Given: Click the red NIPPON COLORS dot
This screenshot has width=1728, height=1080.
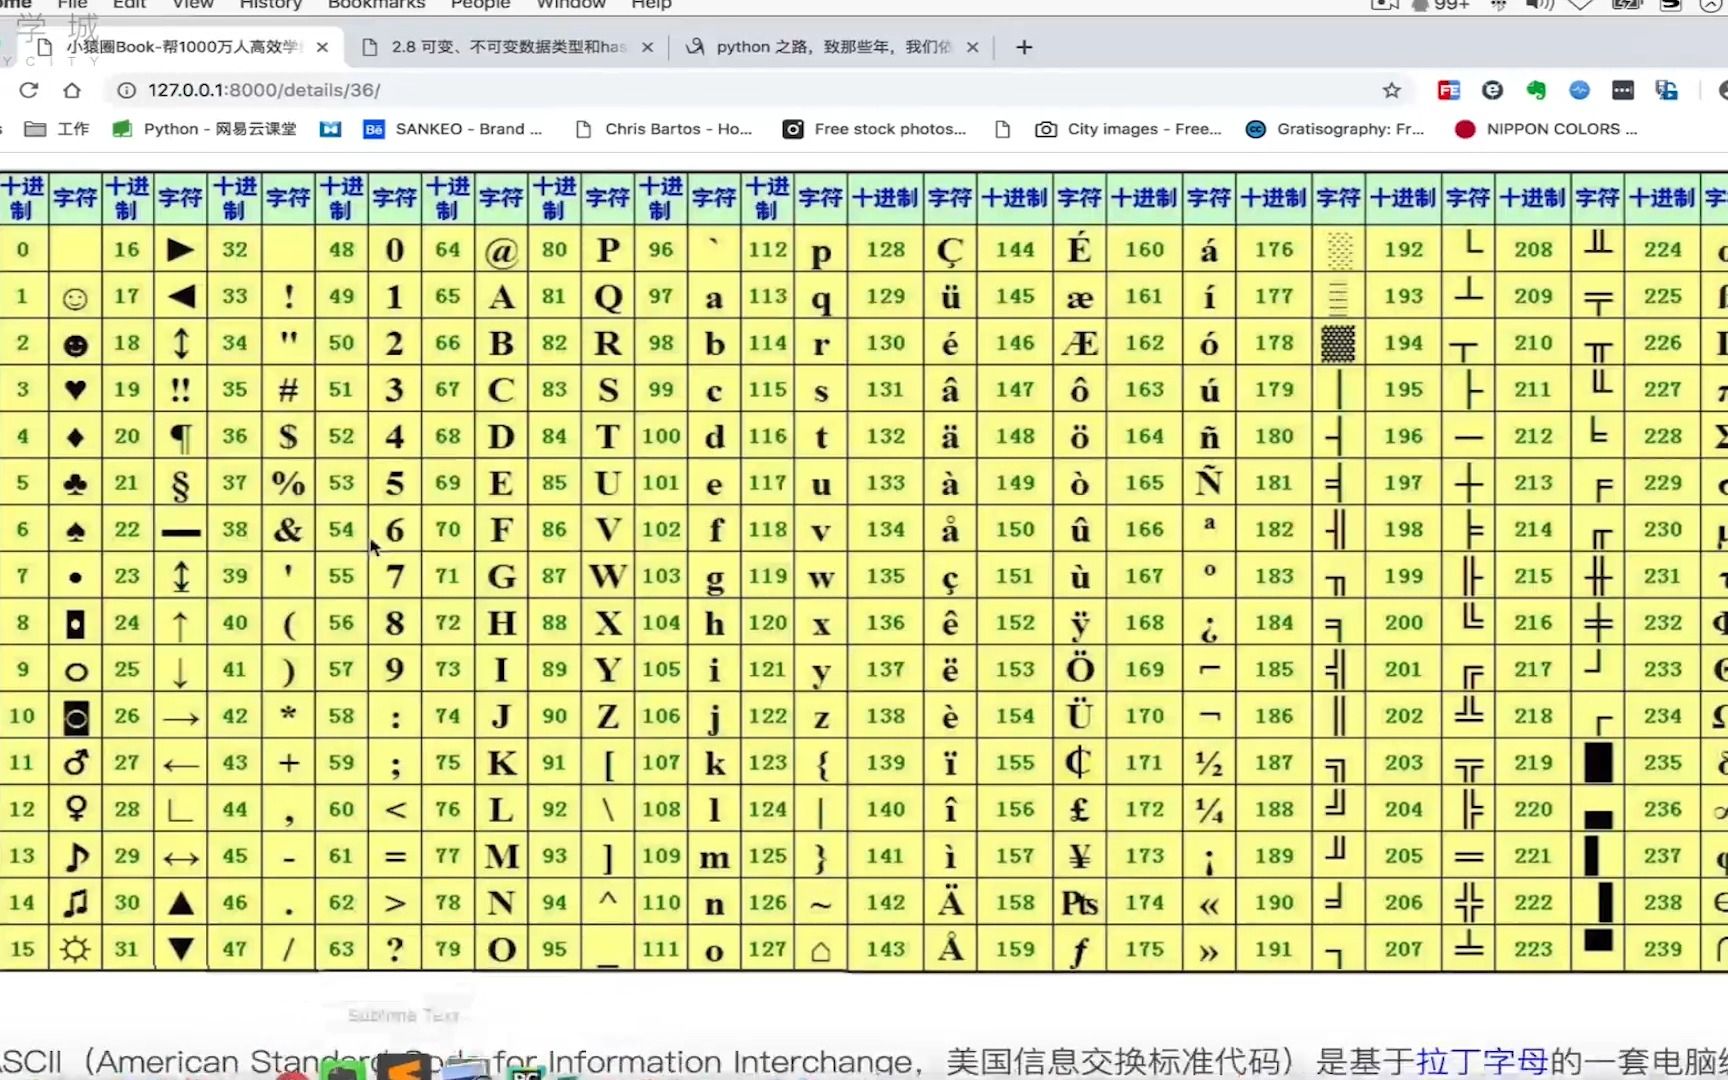Looking at the screenshot, I should coord(1464,129).
